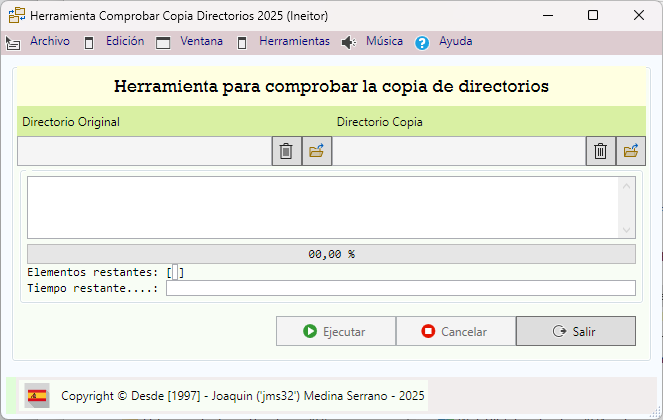This screenshot has height=420, width=663.
Task: Click the Cancelar button
Action: (x=456, y=331)
